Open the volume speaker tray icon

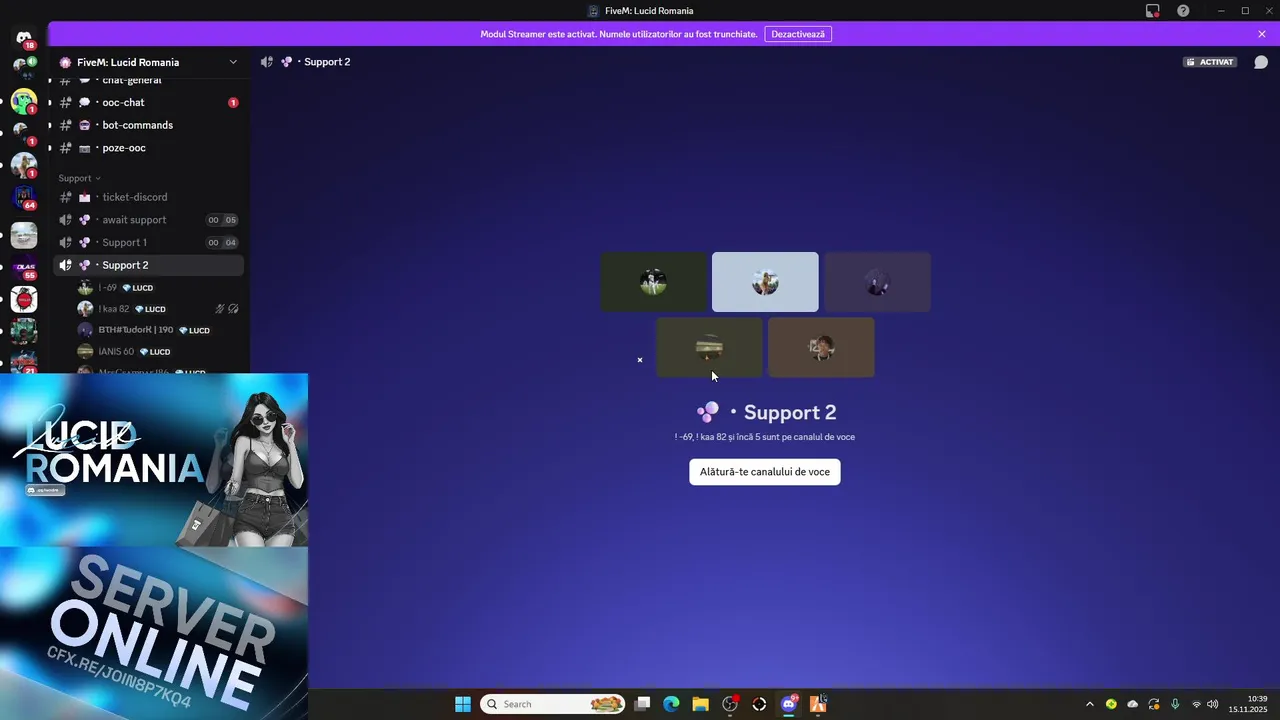click(1213, 704)
